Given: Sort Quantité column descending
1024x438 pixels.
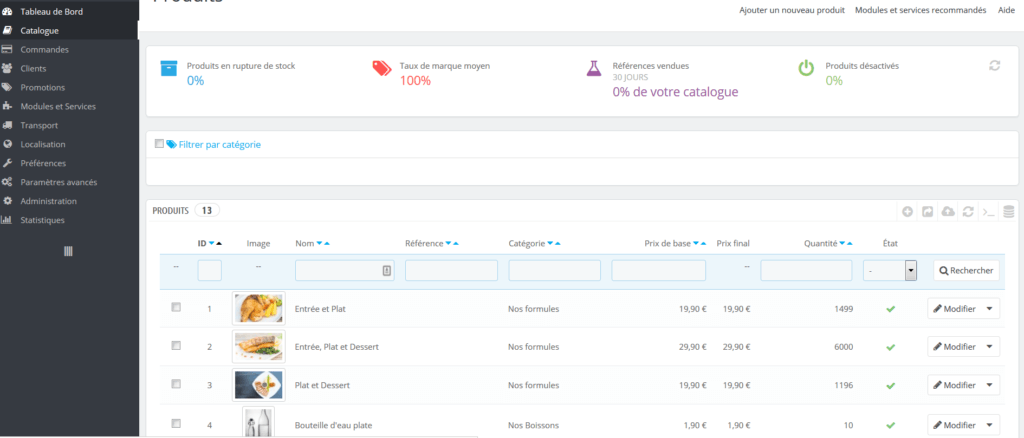Looking at the screenshot, I should [842, 243].
